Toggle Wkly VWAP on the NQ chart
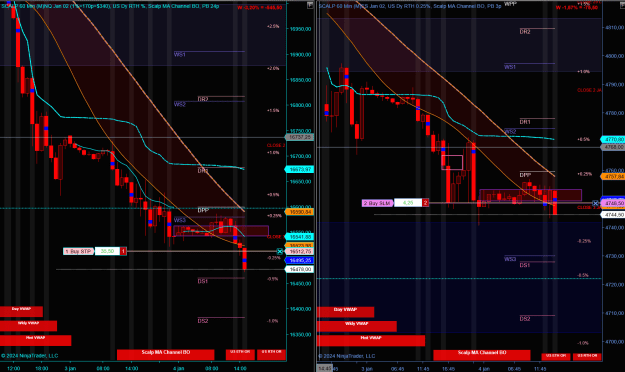The width and height of the screenshot is (625, 372). [x=28, y=326]
